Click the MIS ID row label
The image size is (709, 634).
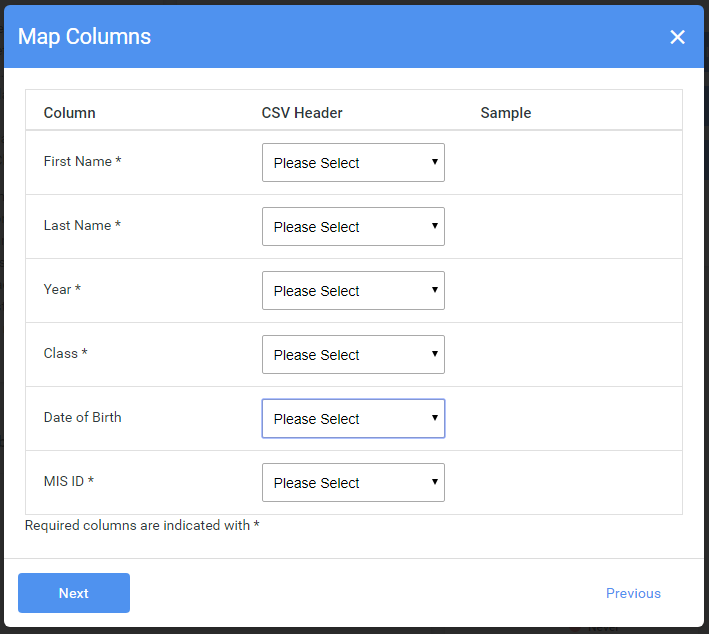coord(68,481)
